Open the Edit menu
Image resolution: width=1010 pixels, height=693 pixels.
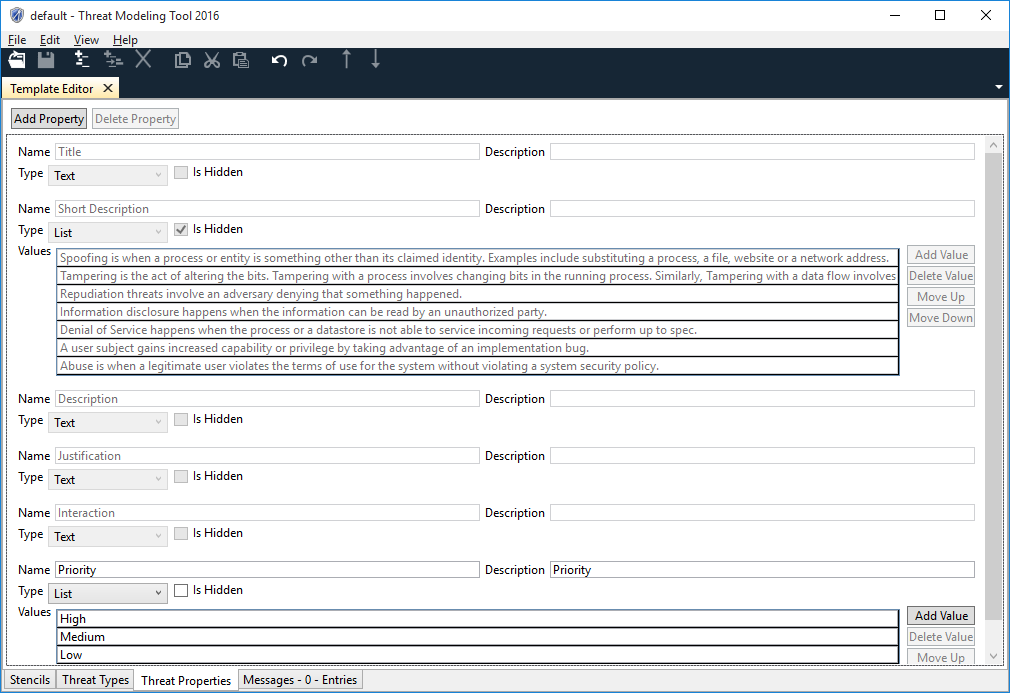[49, 39]
